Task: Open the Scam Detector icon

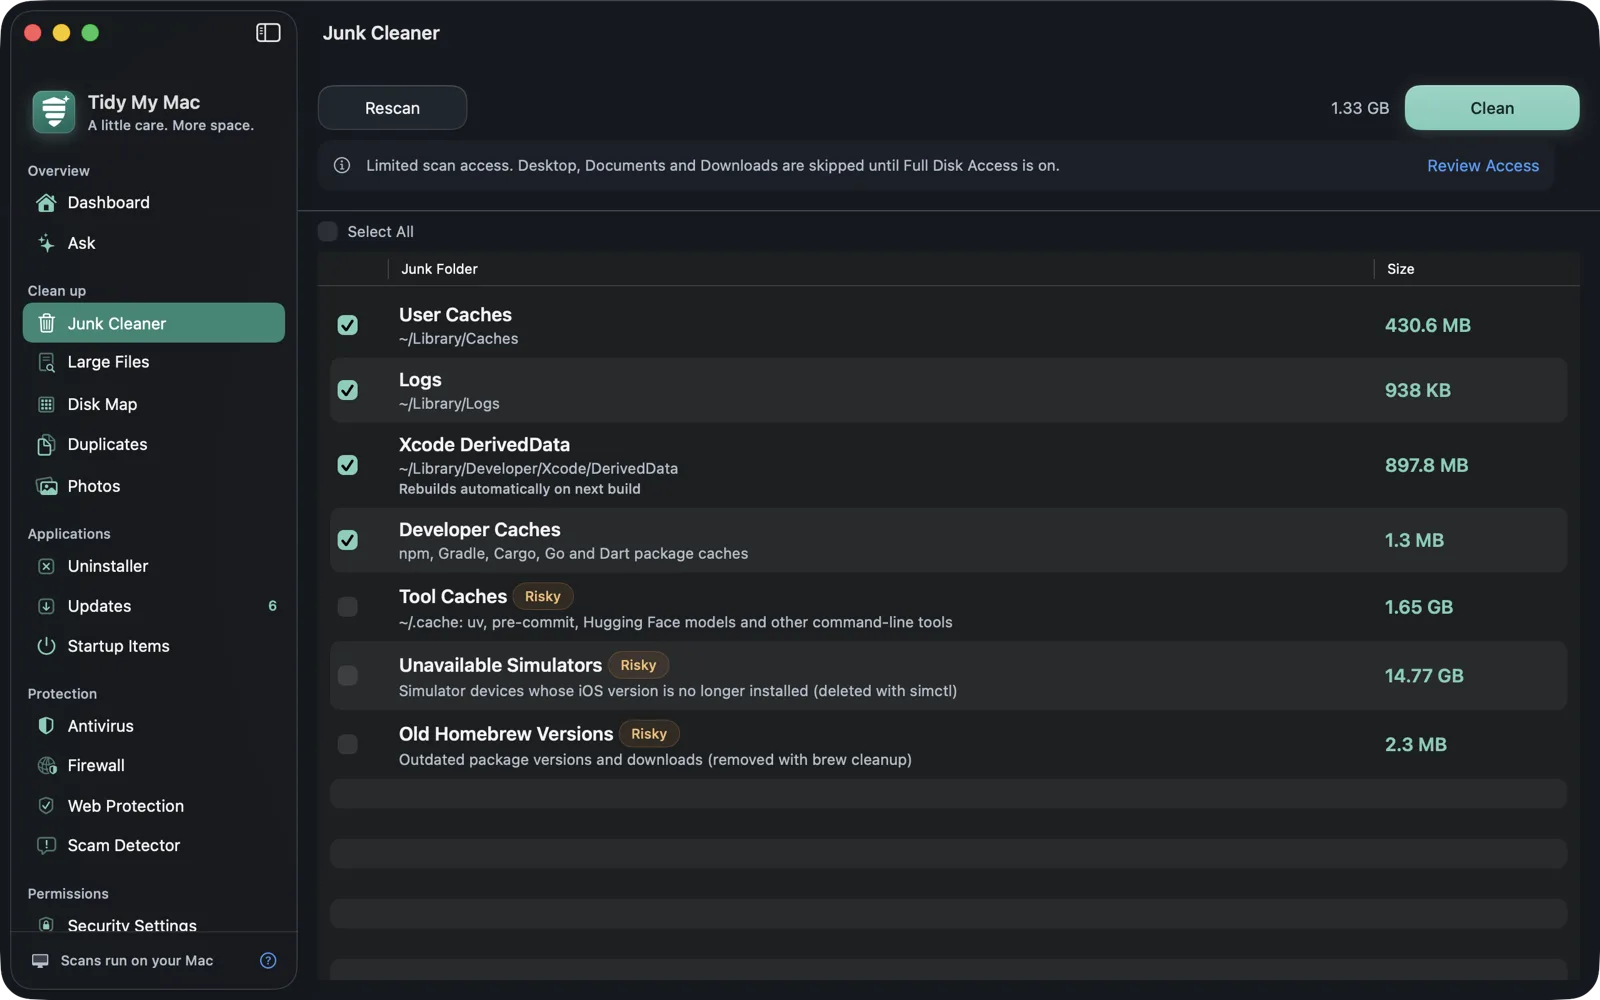Action: tap(46, 845)
